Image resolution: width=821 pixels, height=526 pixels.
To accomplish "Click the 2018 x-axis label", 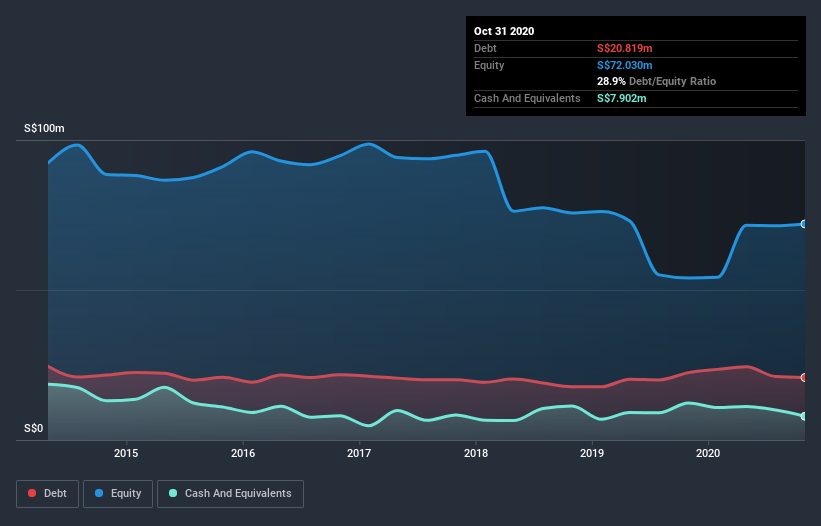I will 476,453.
